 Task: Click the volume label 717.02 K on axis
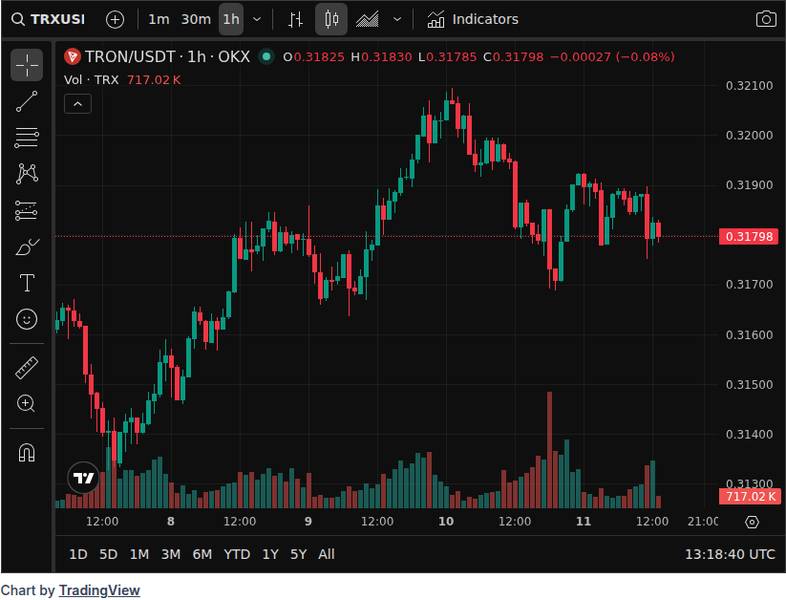750,496
